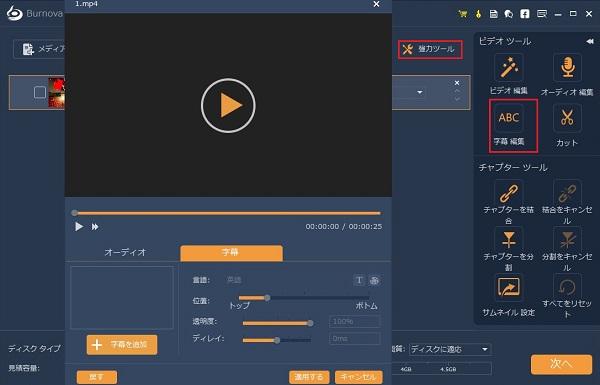This screenshot has width=600, height=385.
Task: Adjust the delay (ディレイ) slider
Action: pos(277,340)
